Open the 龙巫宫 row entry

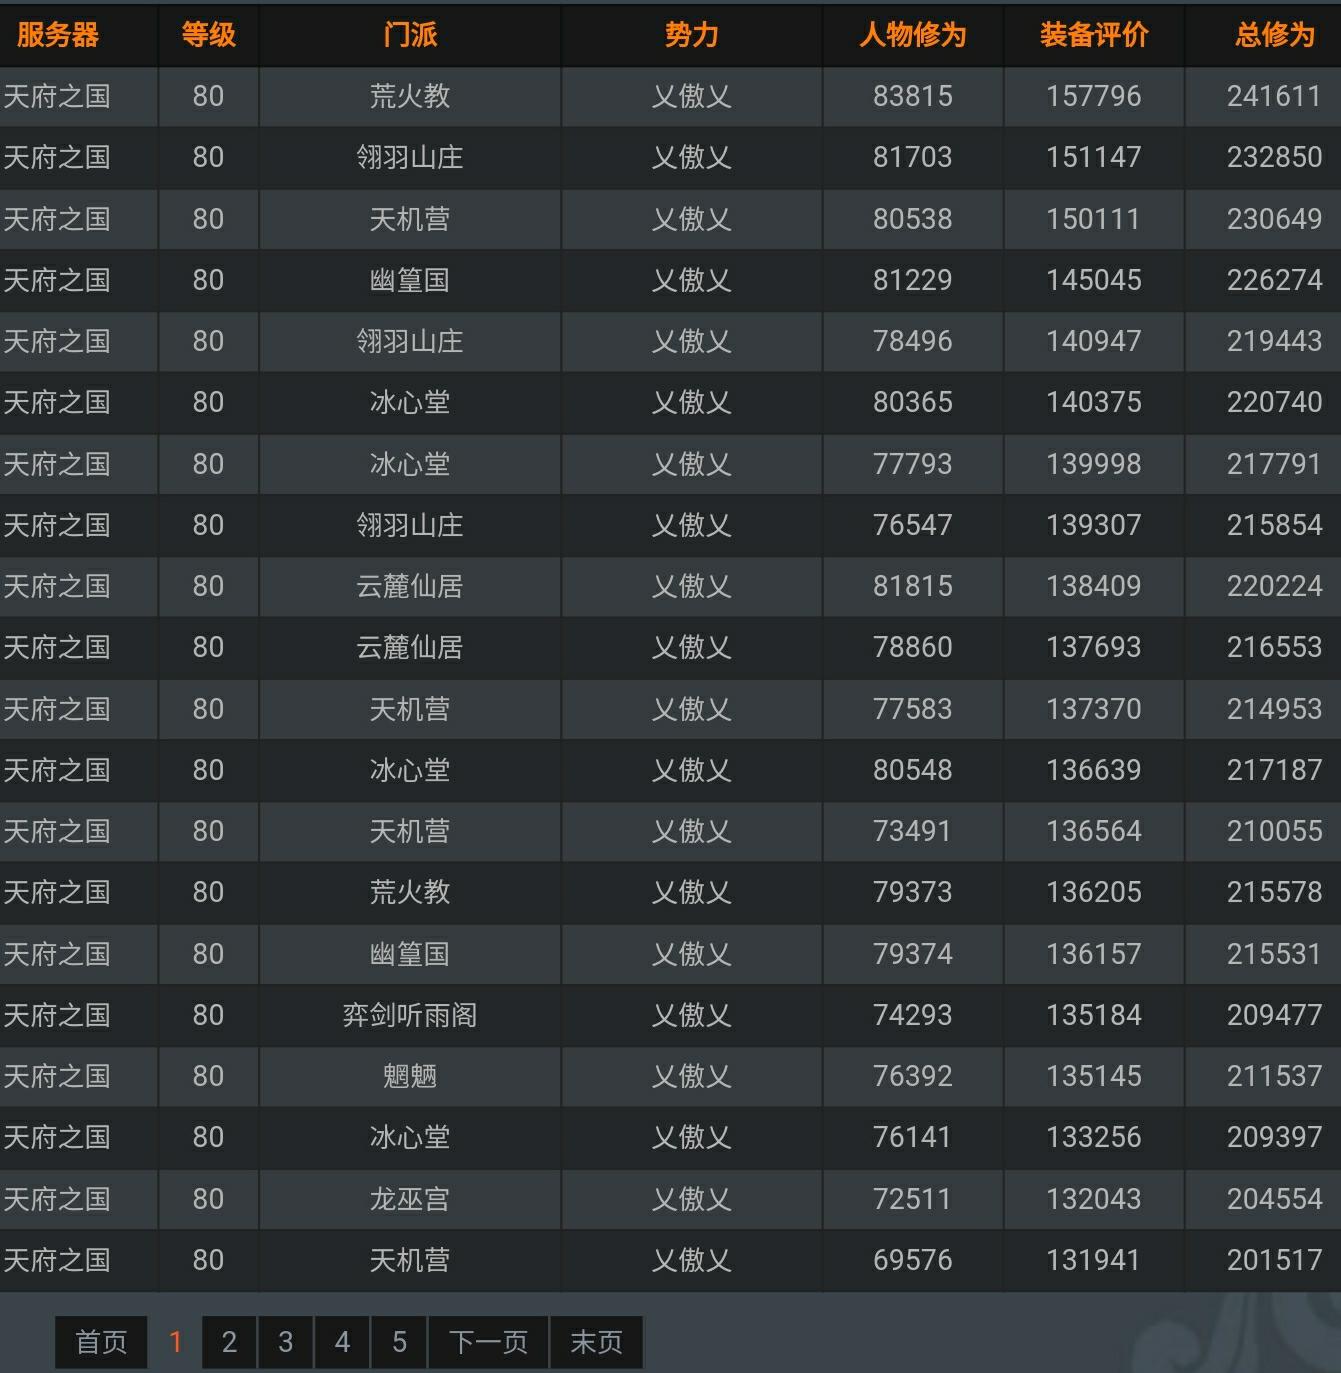410,1198
